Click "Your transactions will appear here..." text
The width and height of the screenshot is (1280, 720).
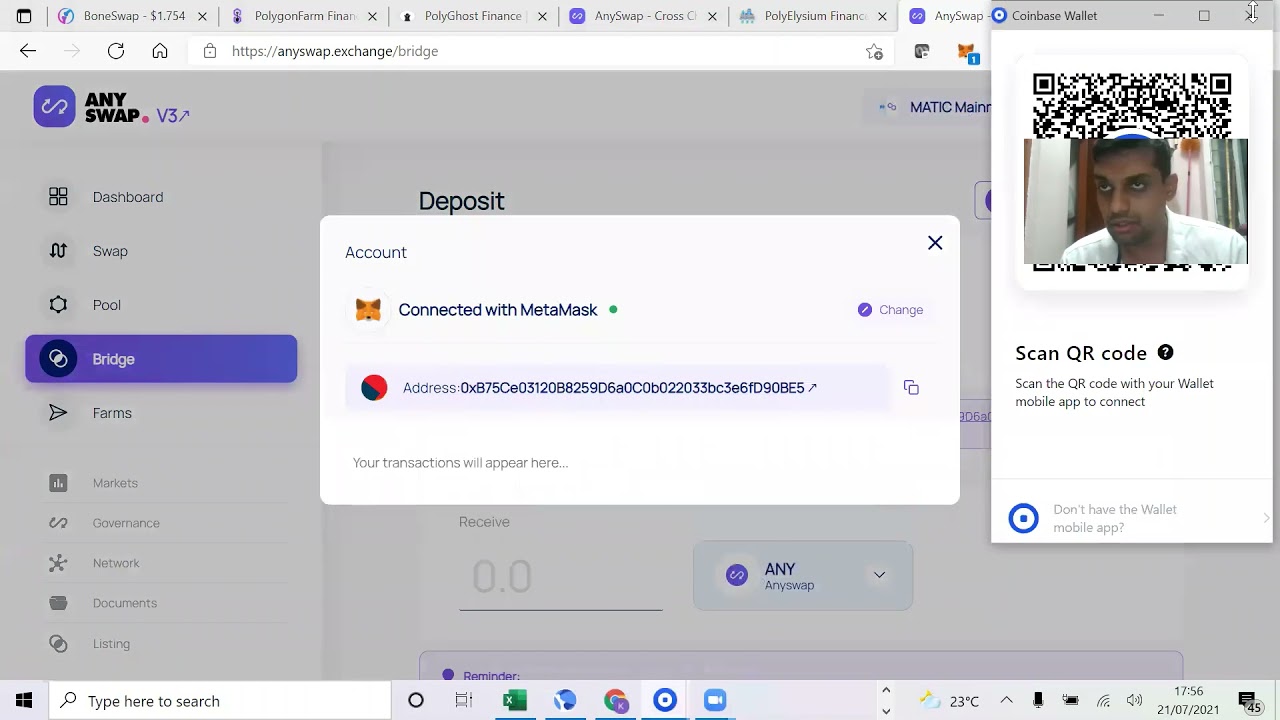click(460, 463)
